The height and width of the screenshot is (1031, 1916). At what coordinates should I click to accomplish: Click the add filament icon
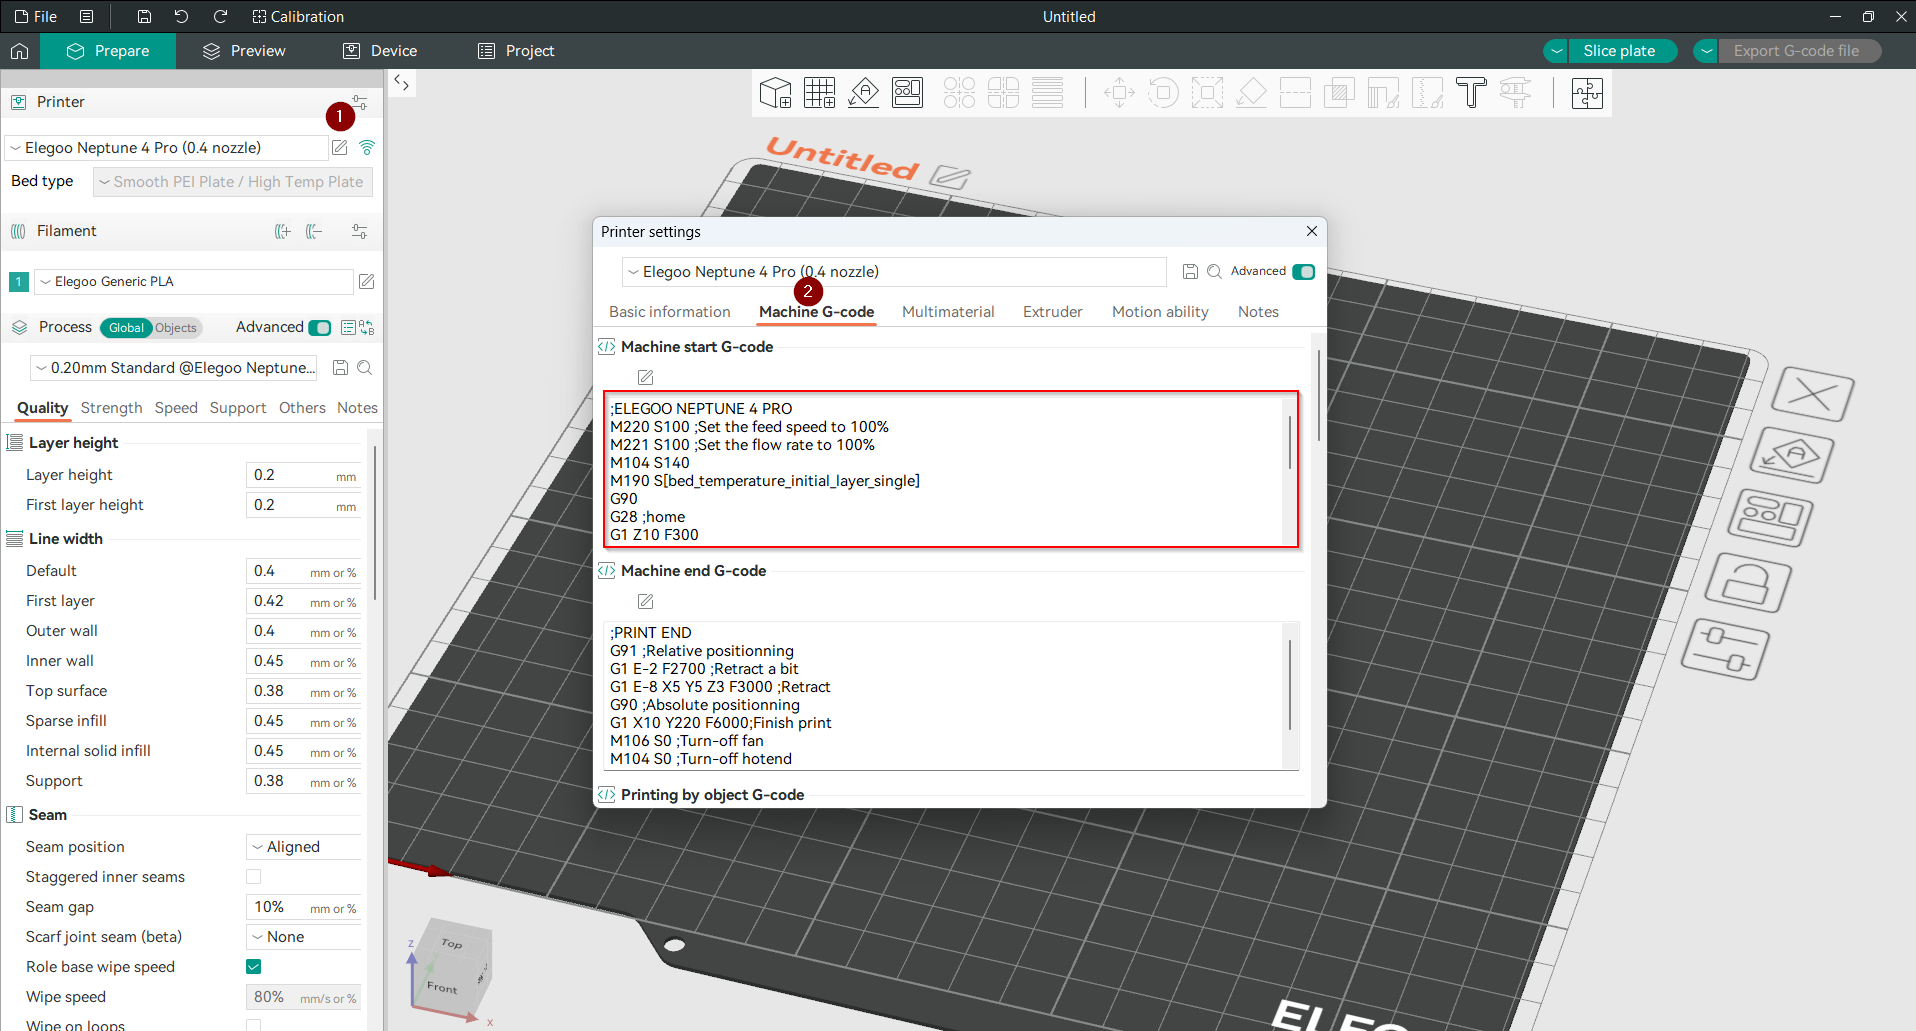(x=283, y=231)
